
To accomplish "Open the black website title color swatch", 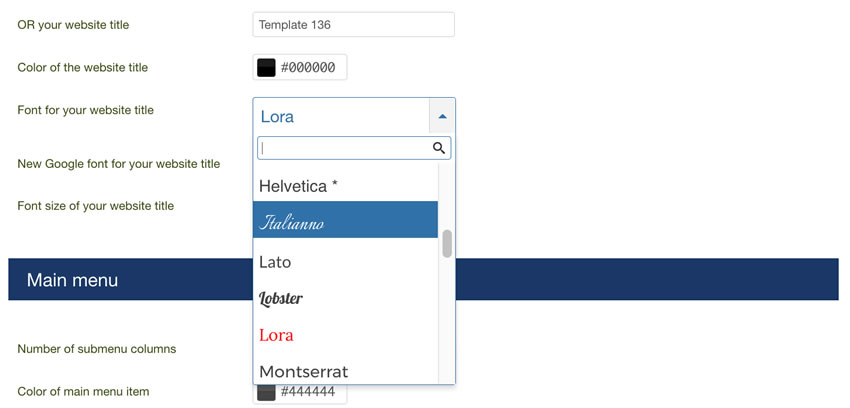I will click(266, 68).
